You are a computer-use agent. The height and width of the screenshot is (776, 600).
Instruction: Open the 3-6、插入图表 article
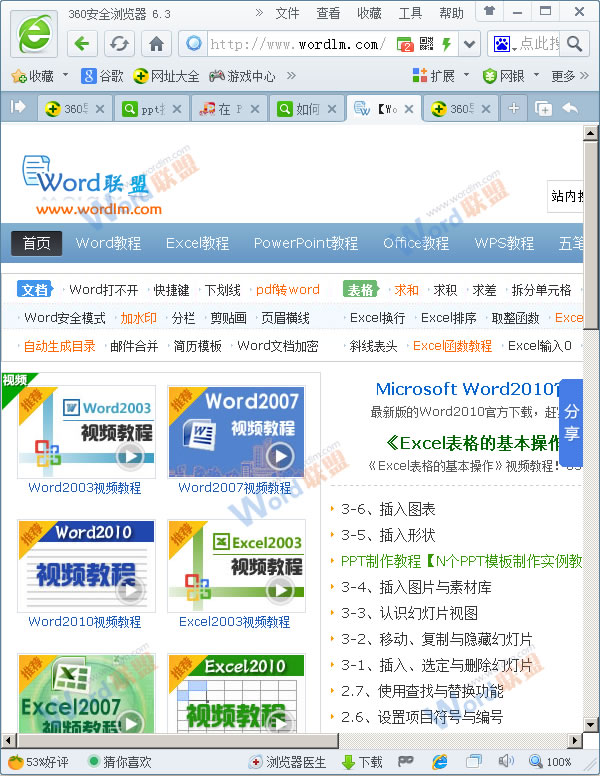(388, 509)
